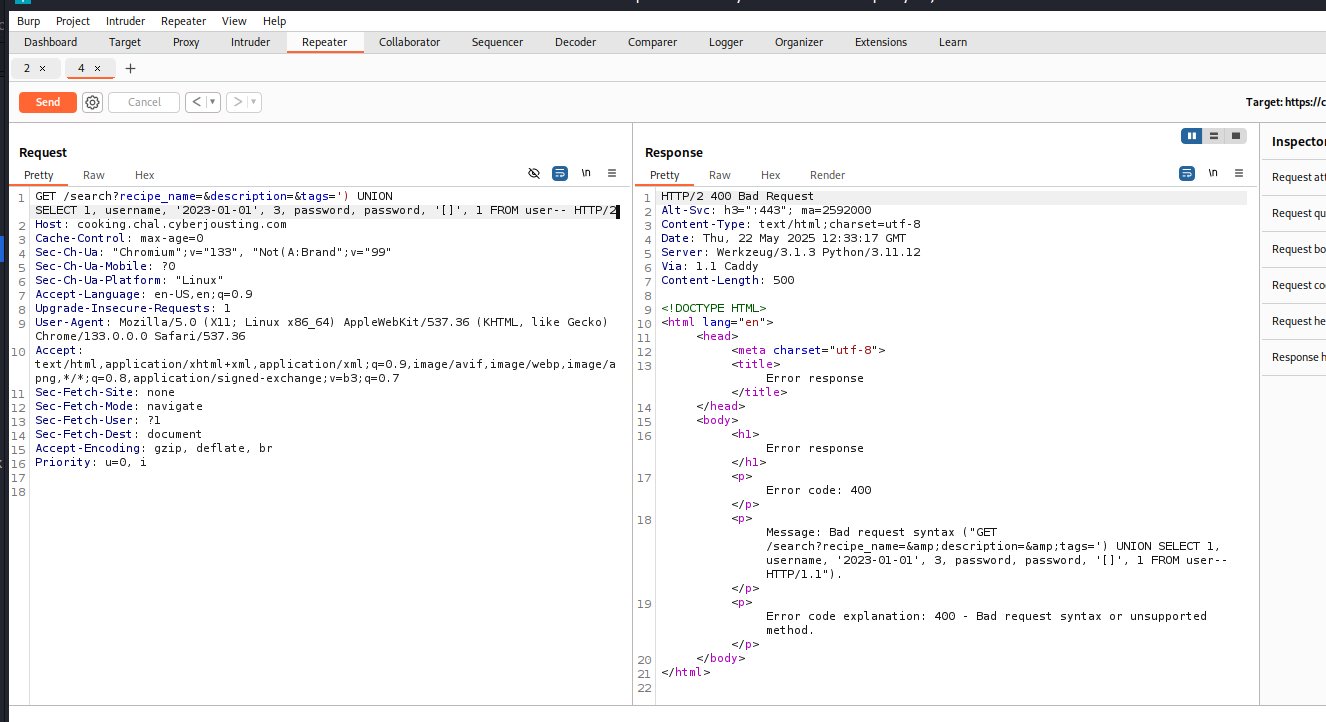Switch to the Extensions tab

pos(881,42)
